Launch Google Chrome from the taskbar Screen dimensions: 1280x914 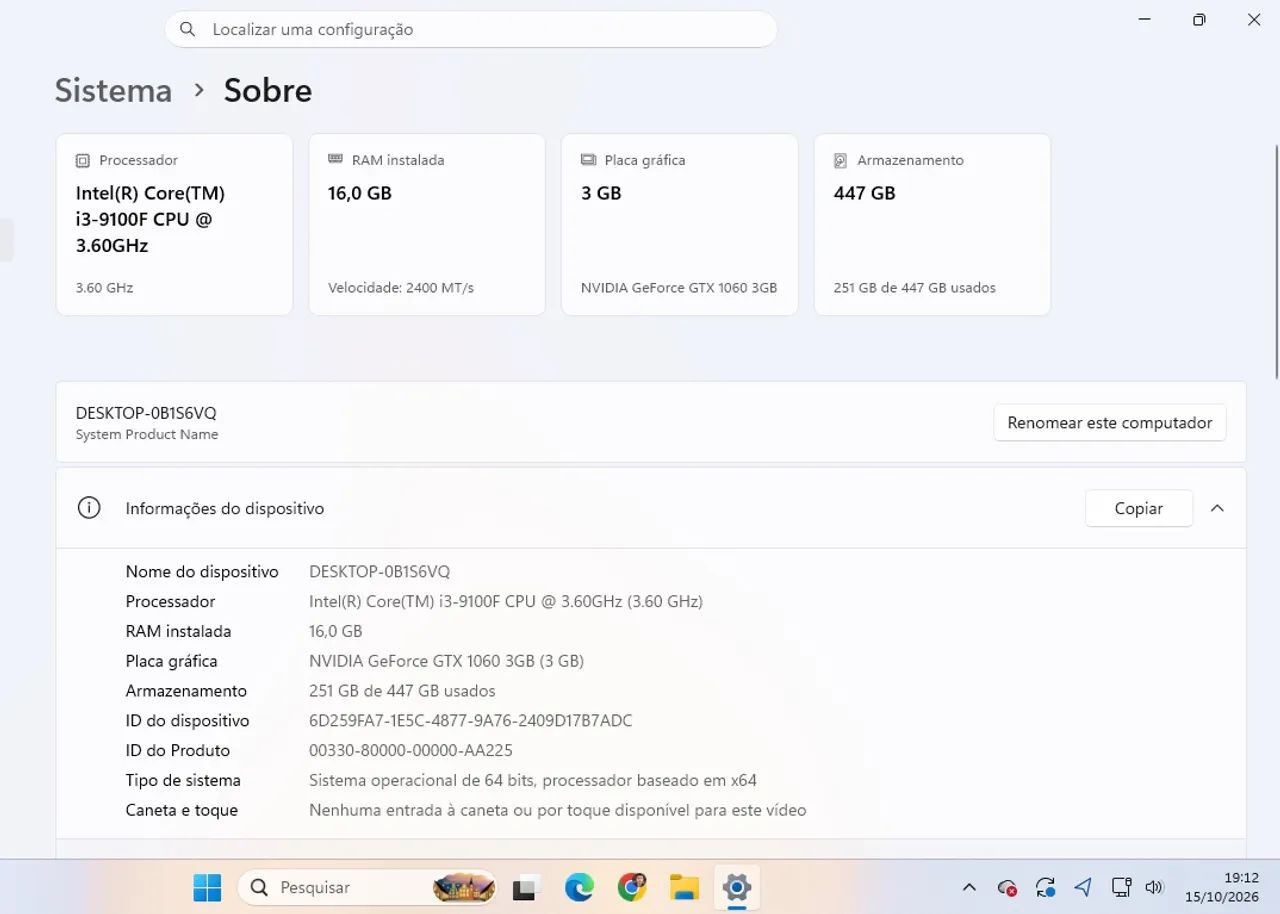[x=632, y=887]
